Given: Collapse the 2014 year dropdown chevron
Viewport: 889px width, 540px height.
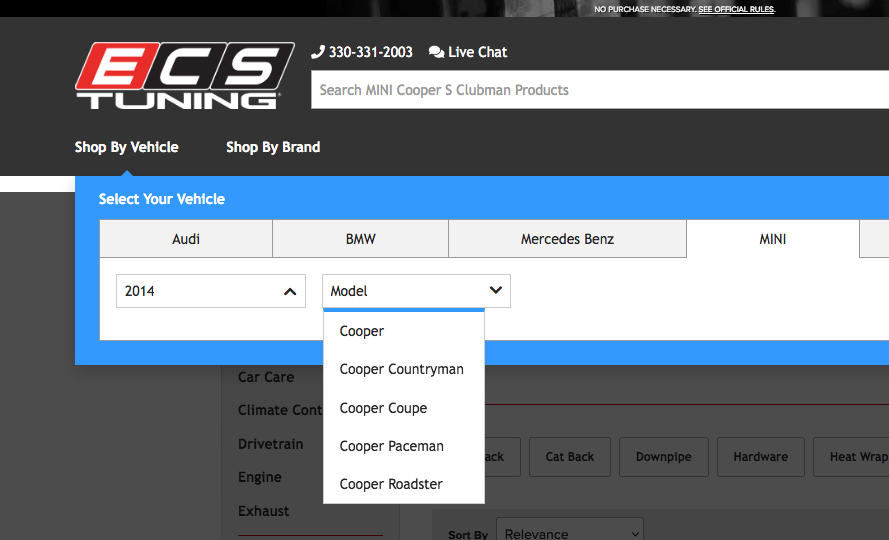Looking at the screenshot, I should [290, 292].
